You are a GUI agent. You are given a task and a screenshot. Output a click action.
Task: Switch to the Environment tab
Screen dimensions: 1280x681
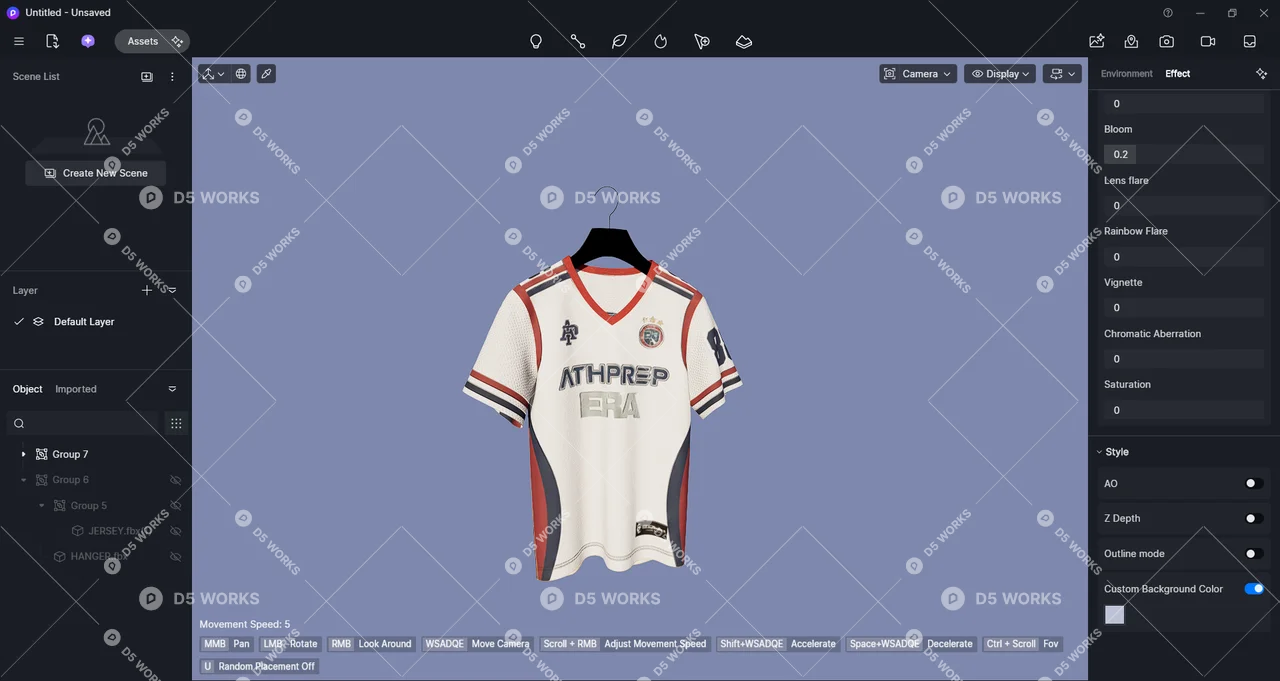click(x=1126, y=73)
